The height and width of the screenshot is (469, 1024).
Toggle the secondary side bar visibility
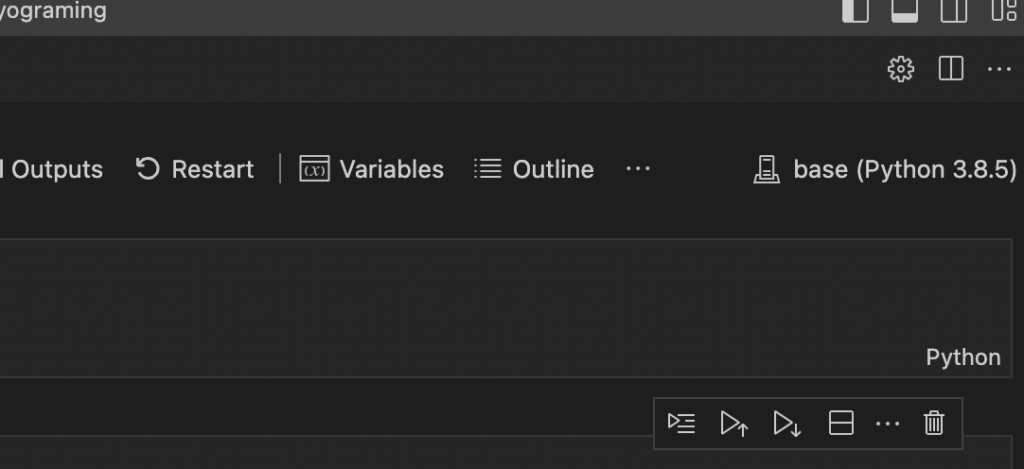pyautogui.click(x=953, y=10)
